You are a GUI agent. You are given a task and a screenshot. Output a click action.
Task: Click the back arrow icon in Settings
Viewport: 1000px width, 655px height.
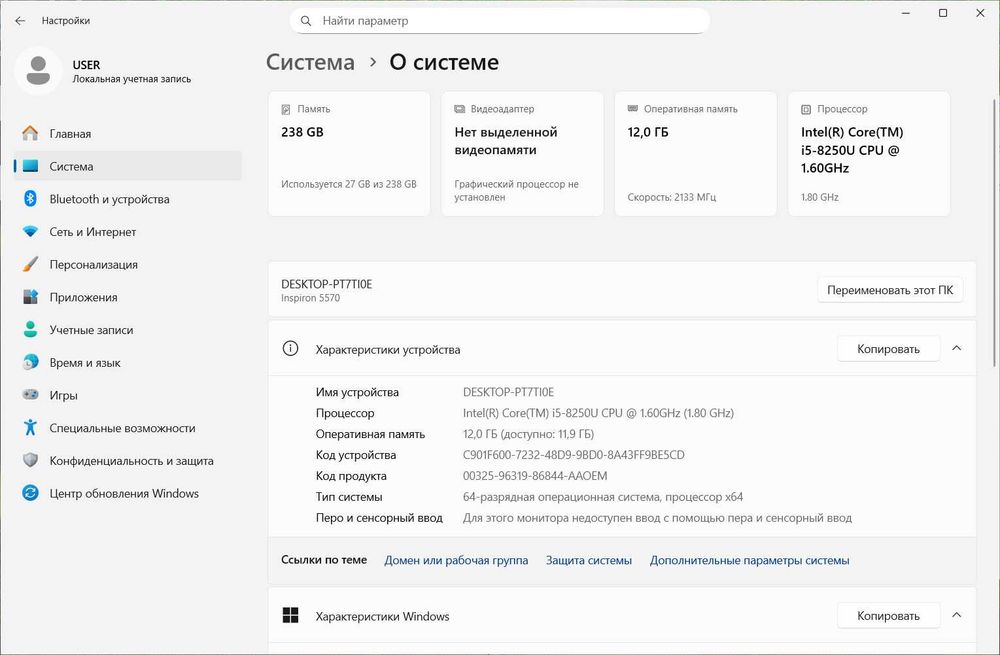tap(20, 20)
